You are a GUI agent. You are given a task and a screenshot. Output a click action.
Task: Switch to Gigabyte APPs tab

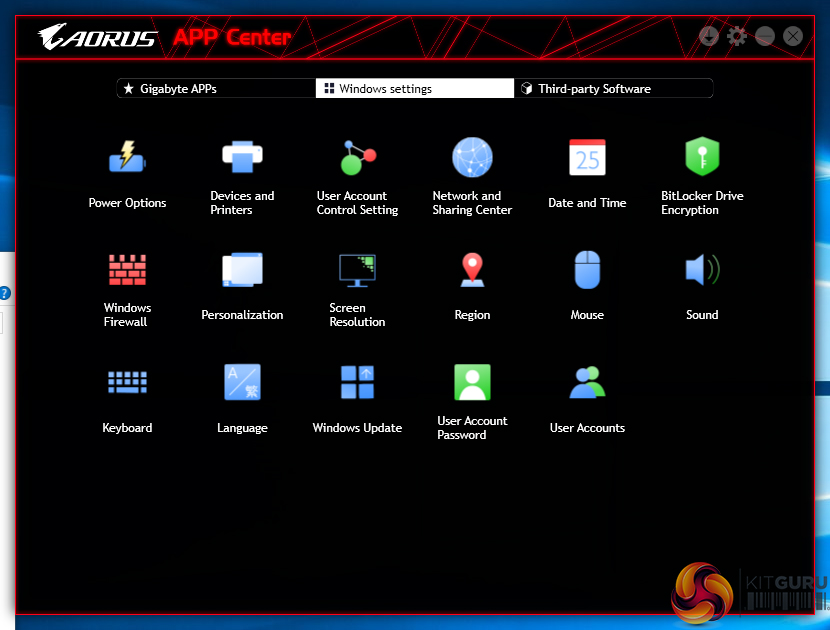(216, 89)
